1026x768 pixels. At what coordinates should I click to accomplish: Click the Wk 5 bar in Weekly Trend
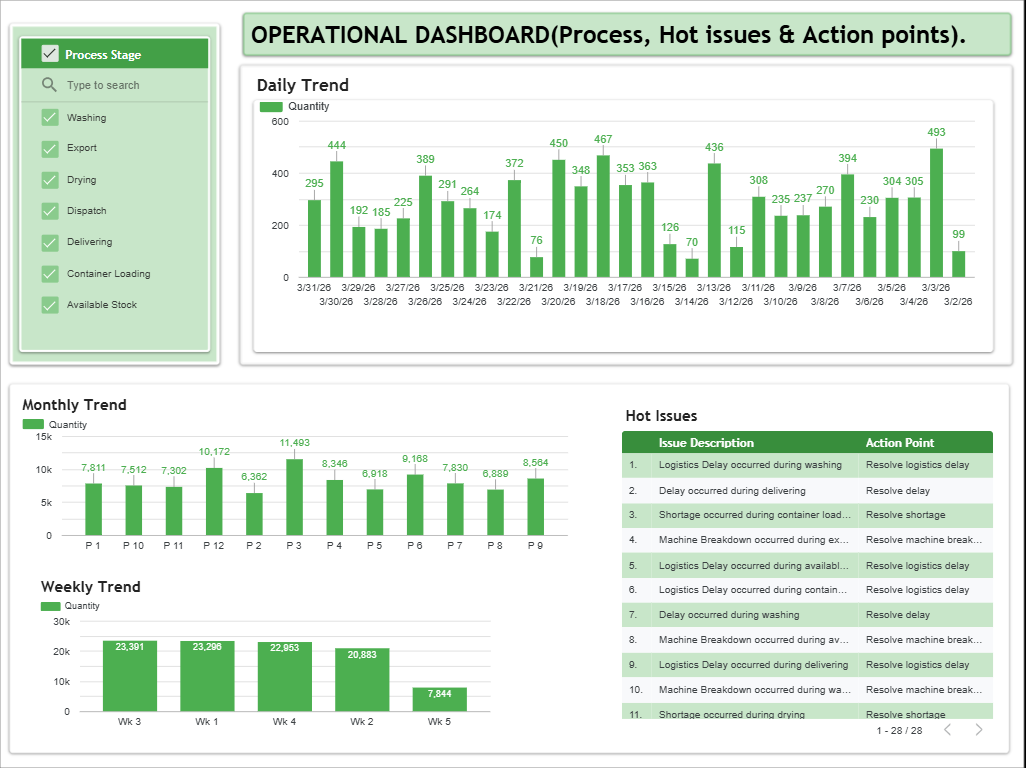[439, 701]
